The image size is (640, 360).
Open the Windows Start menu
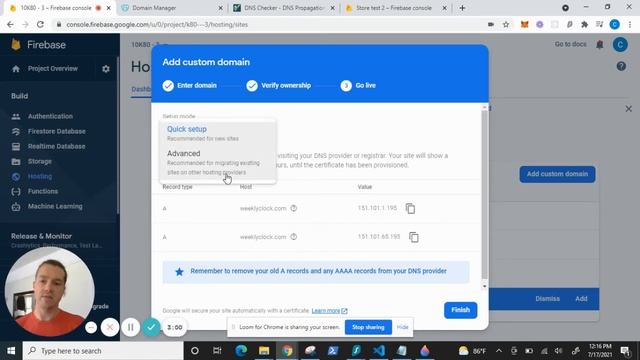click(11, 351)
